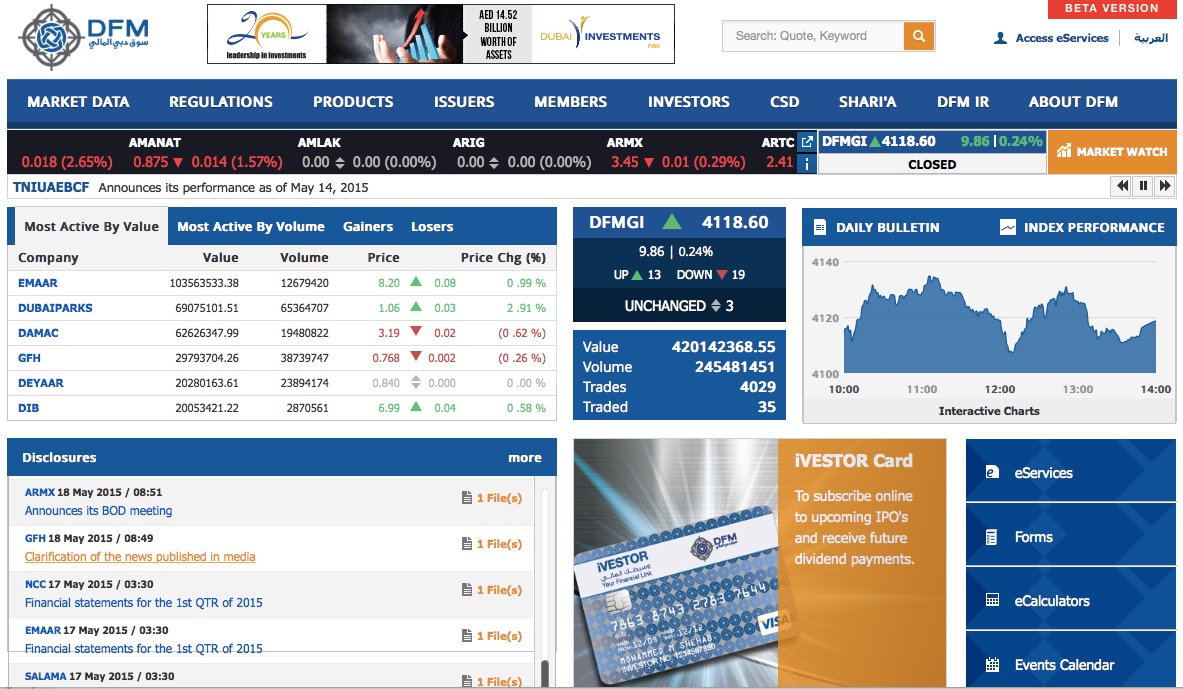Open Interactive Charts below the index graph

point(989,410)
